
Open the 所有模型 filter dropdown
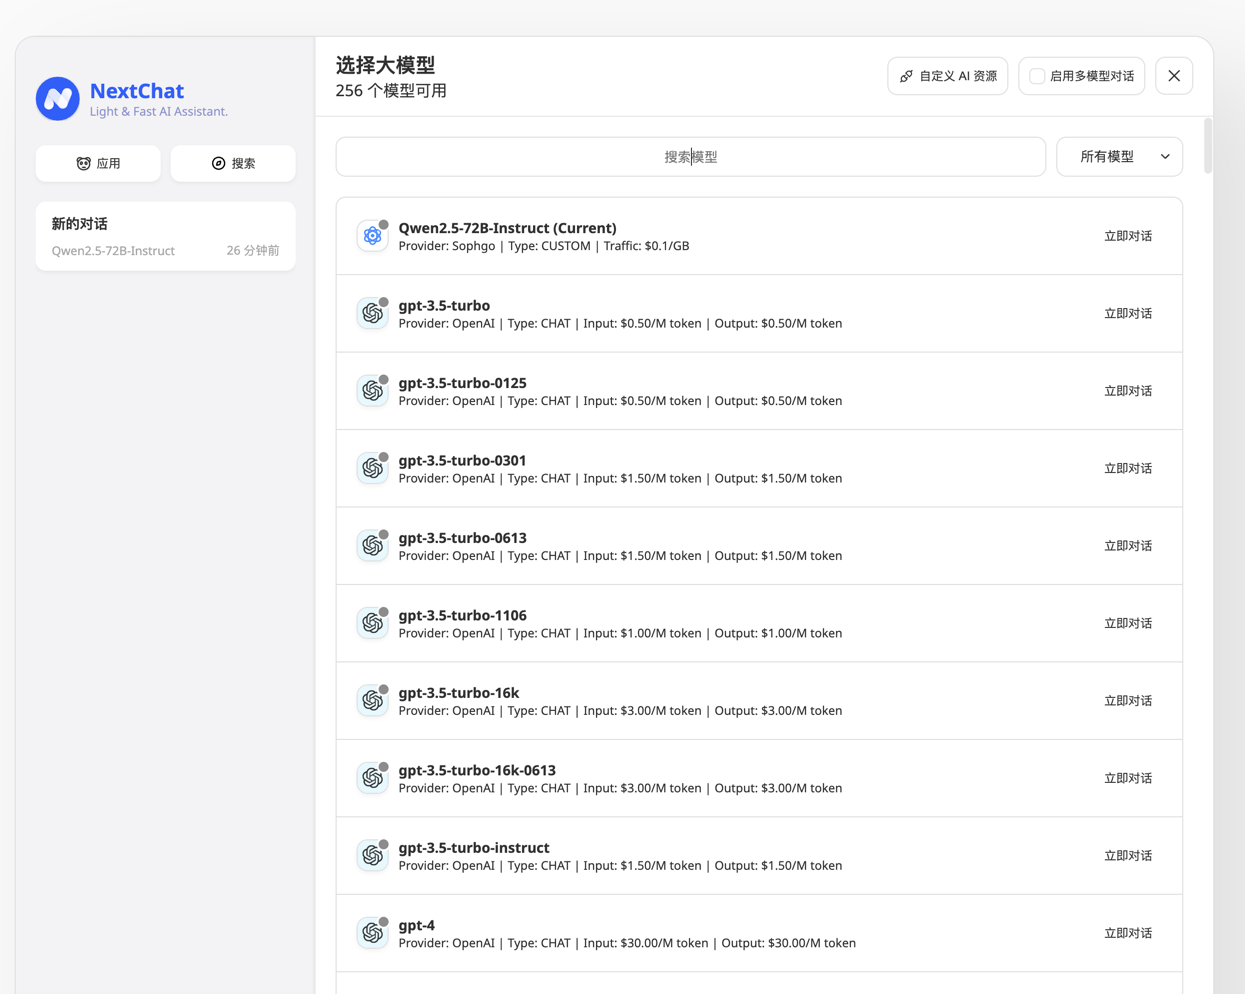1119,157
